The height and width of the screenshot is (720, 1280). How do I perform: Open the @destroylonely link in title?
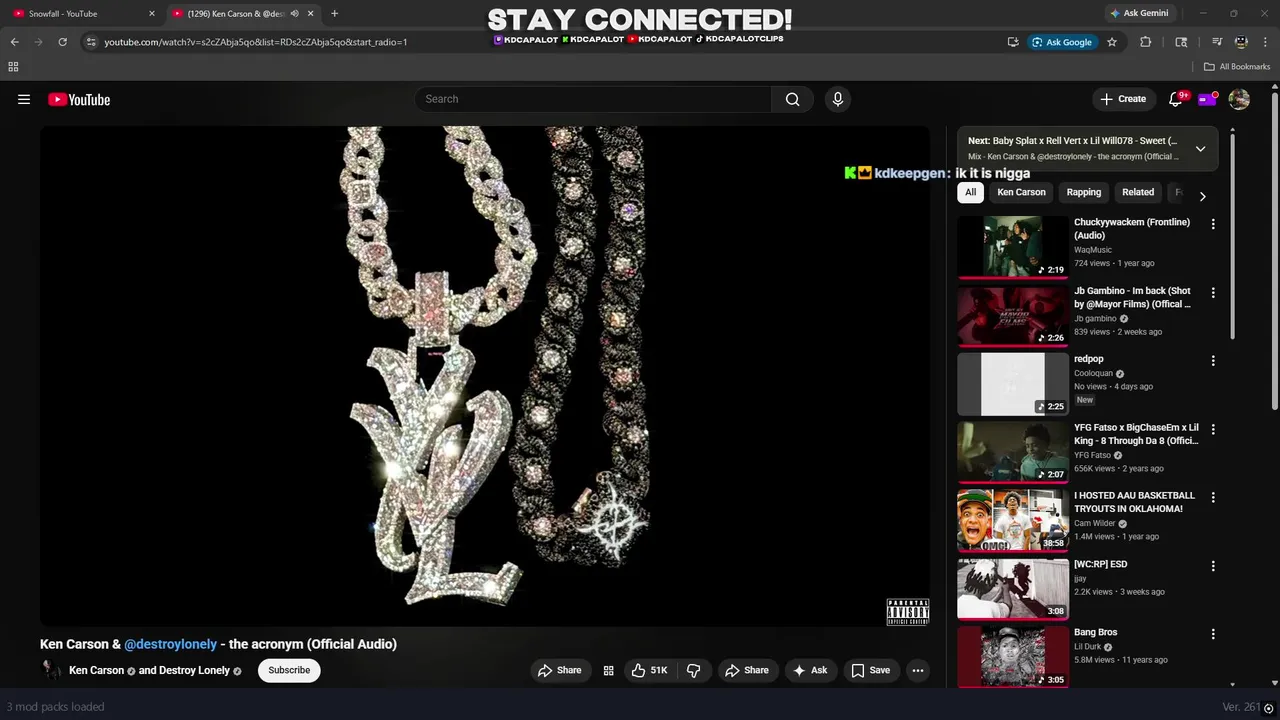coord(170,644)
